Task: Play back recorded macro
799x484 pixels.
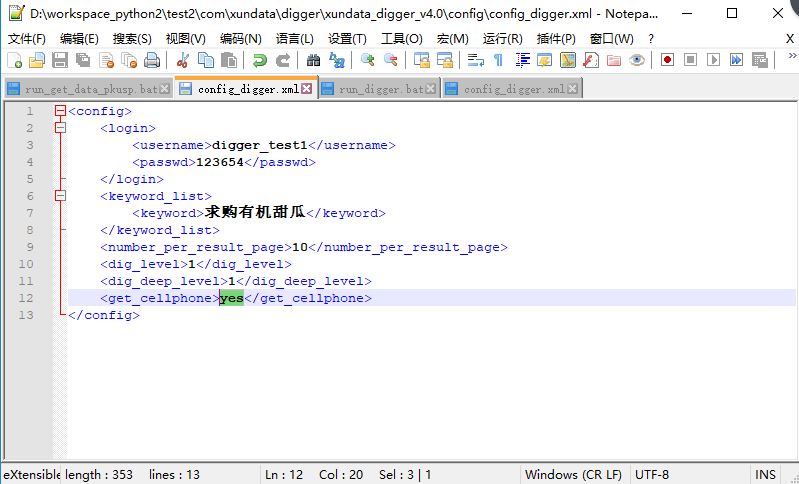Action: (x=713, y=60)
